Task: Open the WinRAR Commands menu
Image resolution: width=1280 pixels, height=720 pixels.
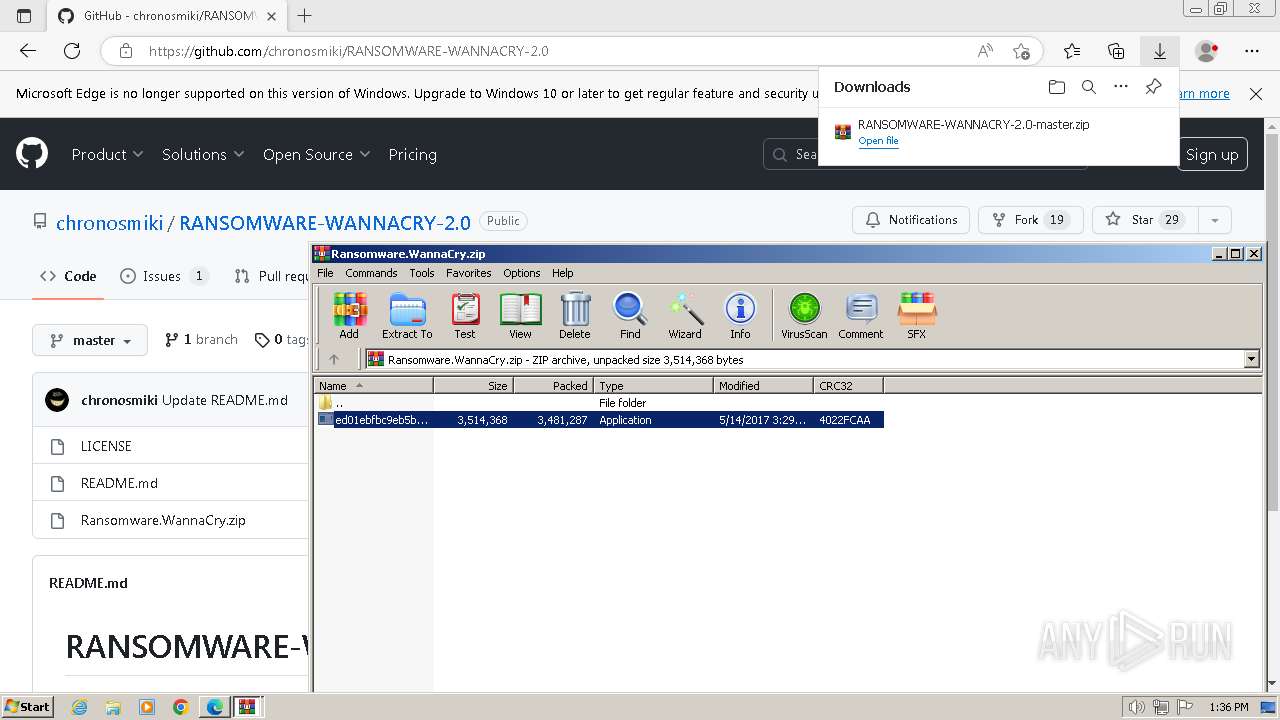Action: (371, 273)
